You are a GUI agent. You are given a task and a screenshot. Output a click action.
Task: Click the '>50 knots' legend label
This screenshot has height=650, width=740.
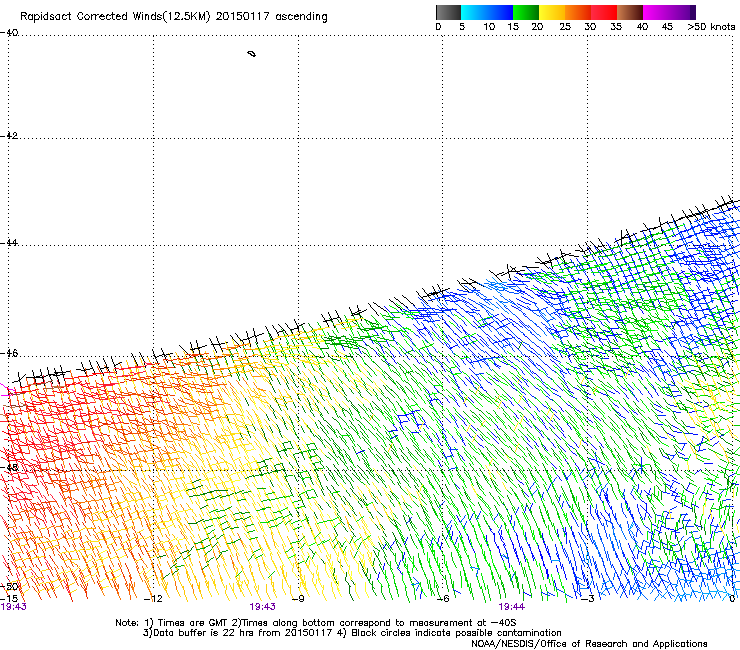(711, 27)
